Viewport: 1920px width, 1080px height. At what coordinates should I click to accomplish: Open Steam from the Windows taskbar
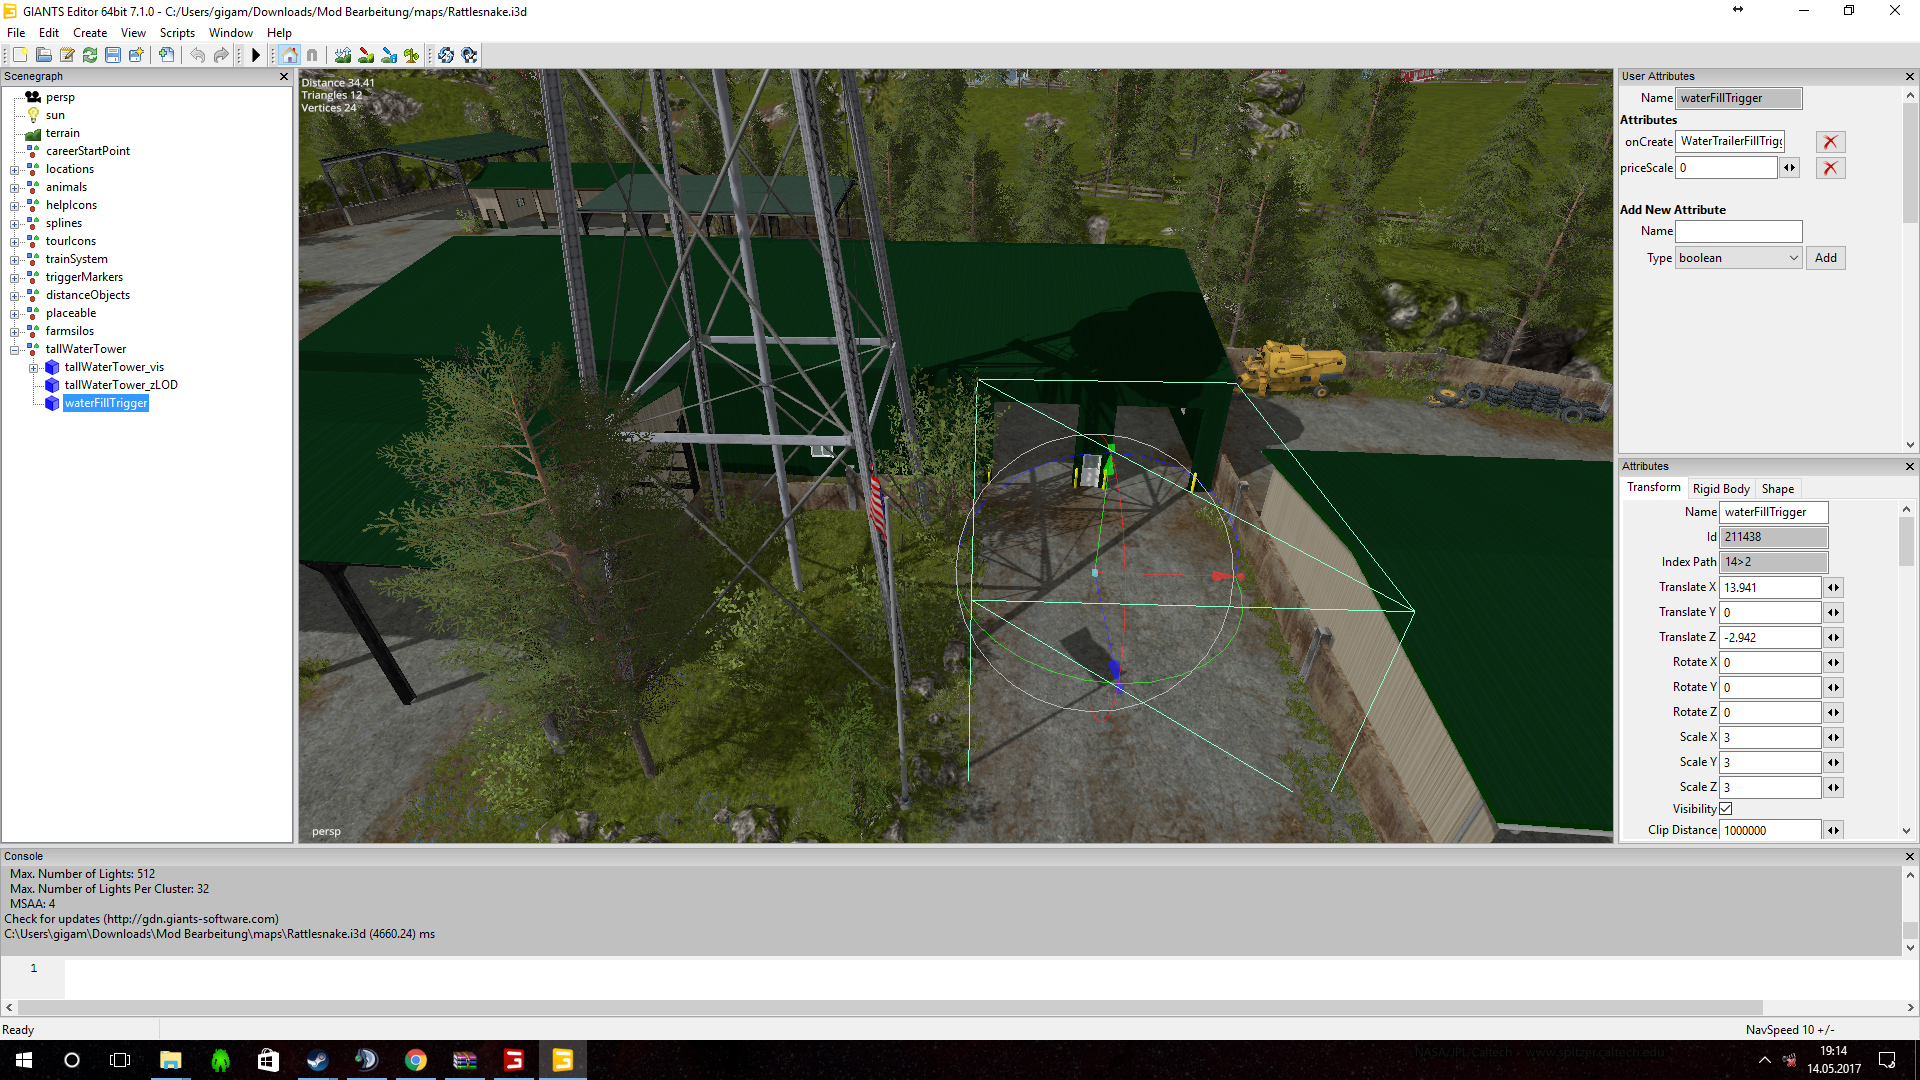318,1060
